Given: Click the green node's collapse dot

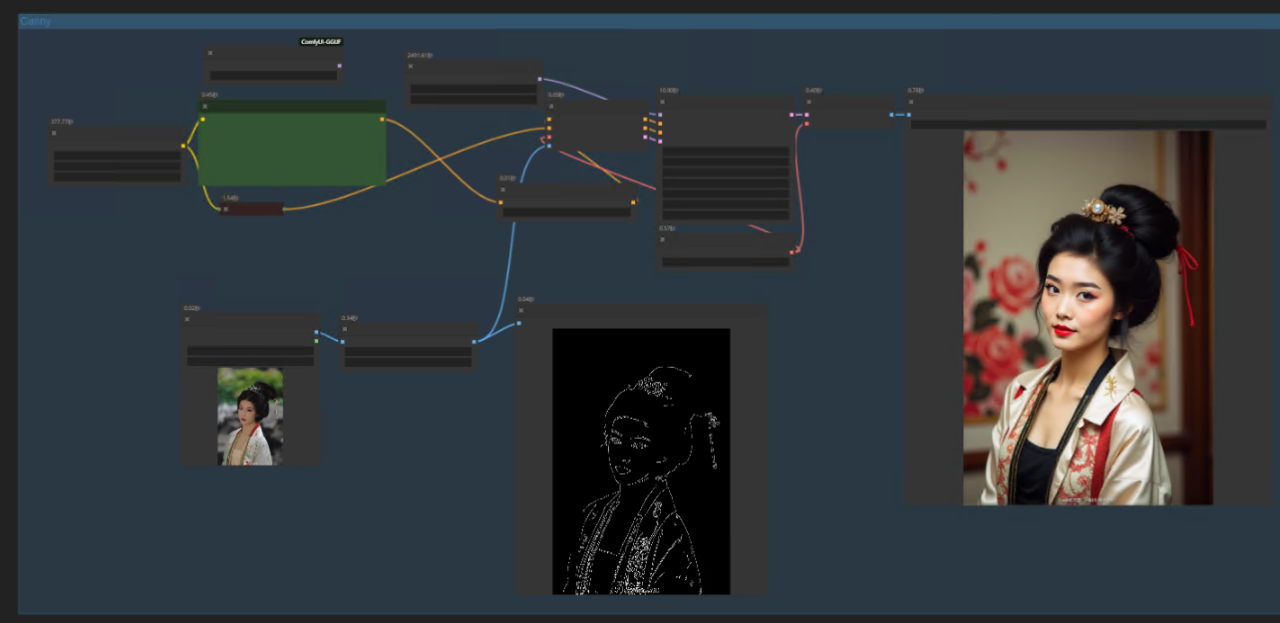Looking at the screenshot, I should [205, 106].
